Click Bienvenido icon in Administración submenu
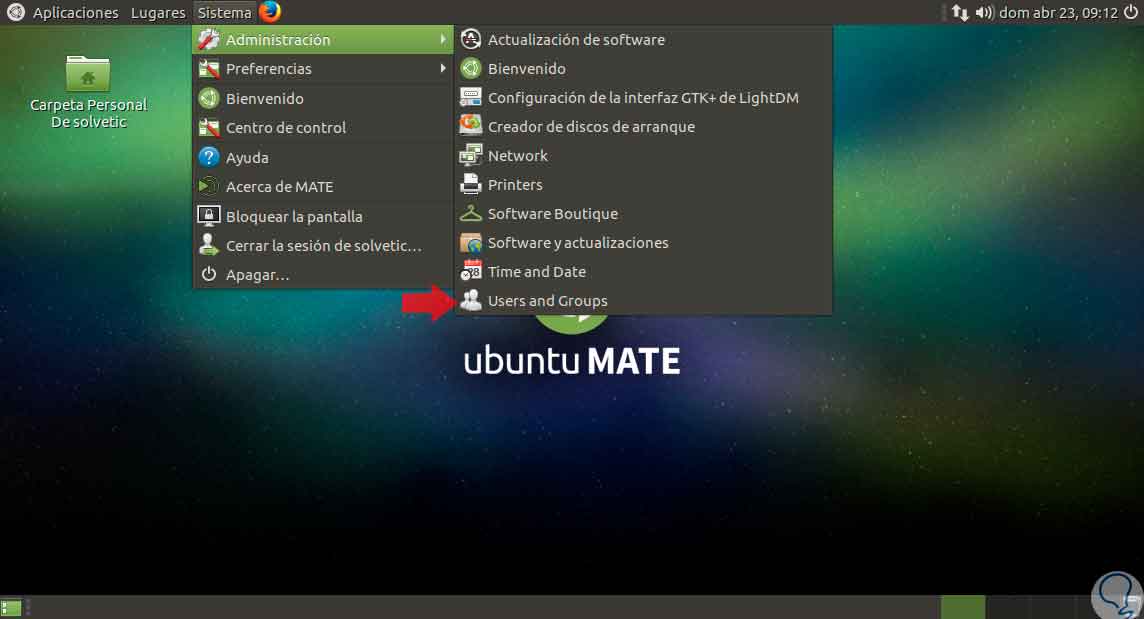The width and height of the screenshot is (1144, 619). 471,69
